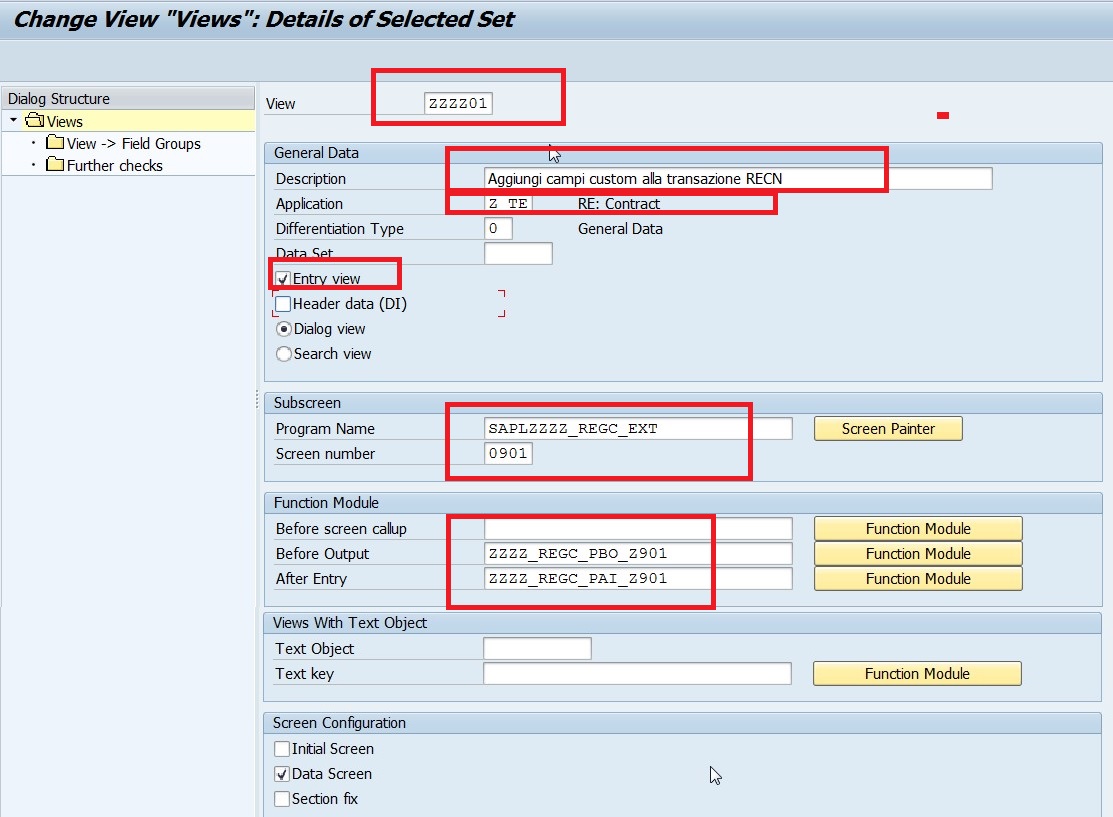This screenshot has height=817, width=1113.
Task: Click Function Module beside "Before Output"
Action: pos(917,553)
